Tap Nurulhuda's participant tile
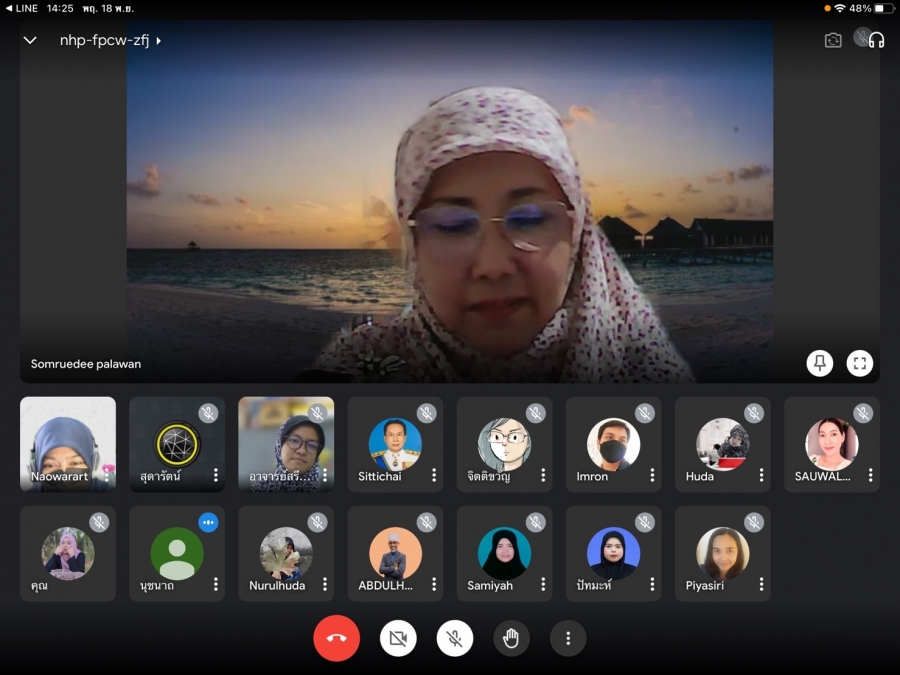 [x=285, y=553]
